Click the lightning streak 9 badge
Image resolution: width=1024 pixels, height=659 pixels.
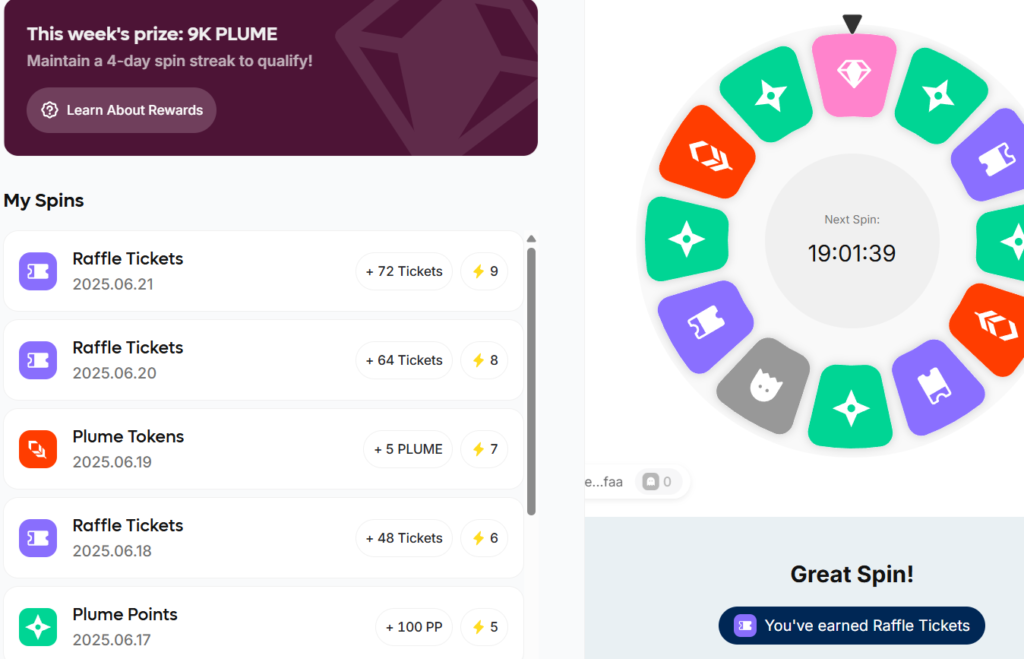click(485, 271)
